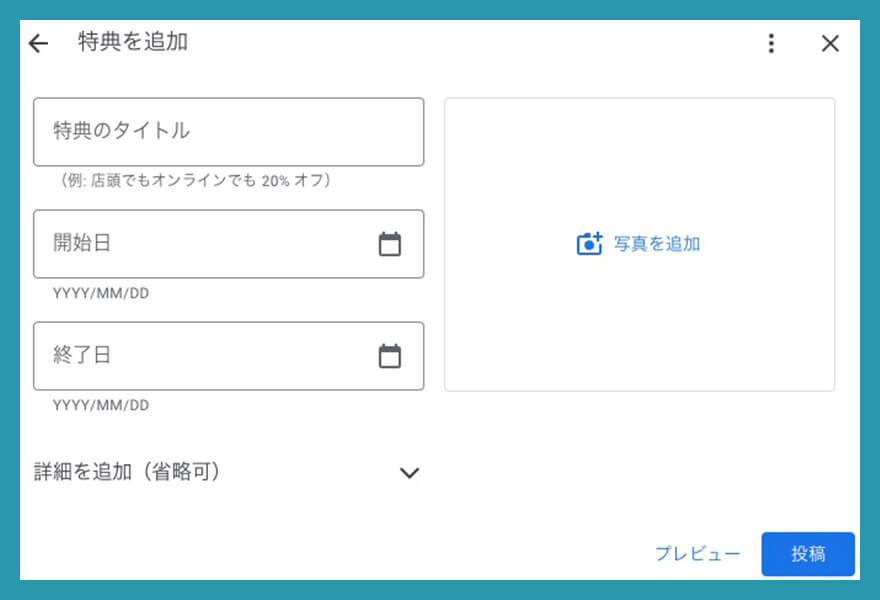Expand the details section chevron arrow
The image size is (880, 600).
409,473
